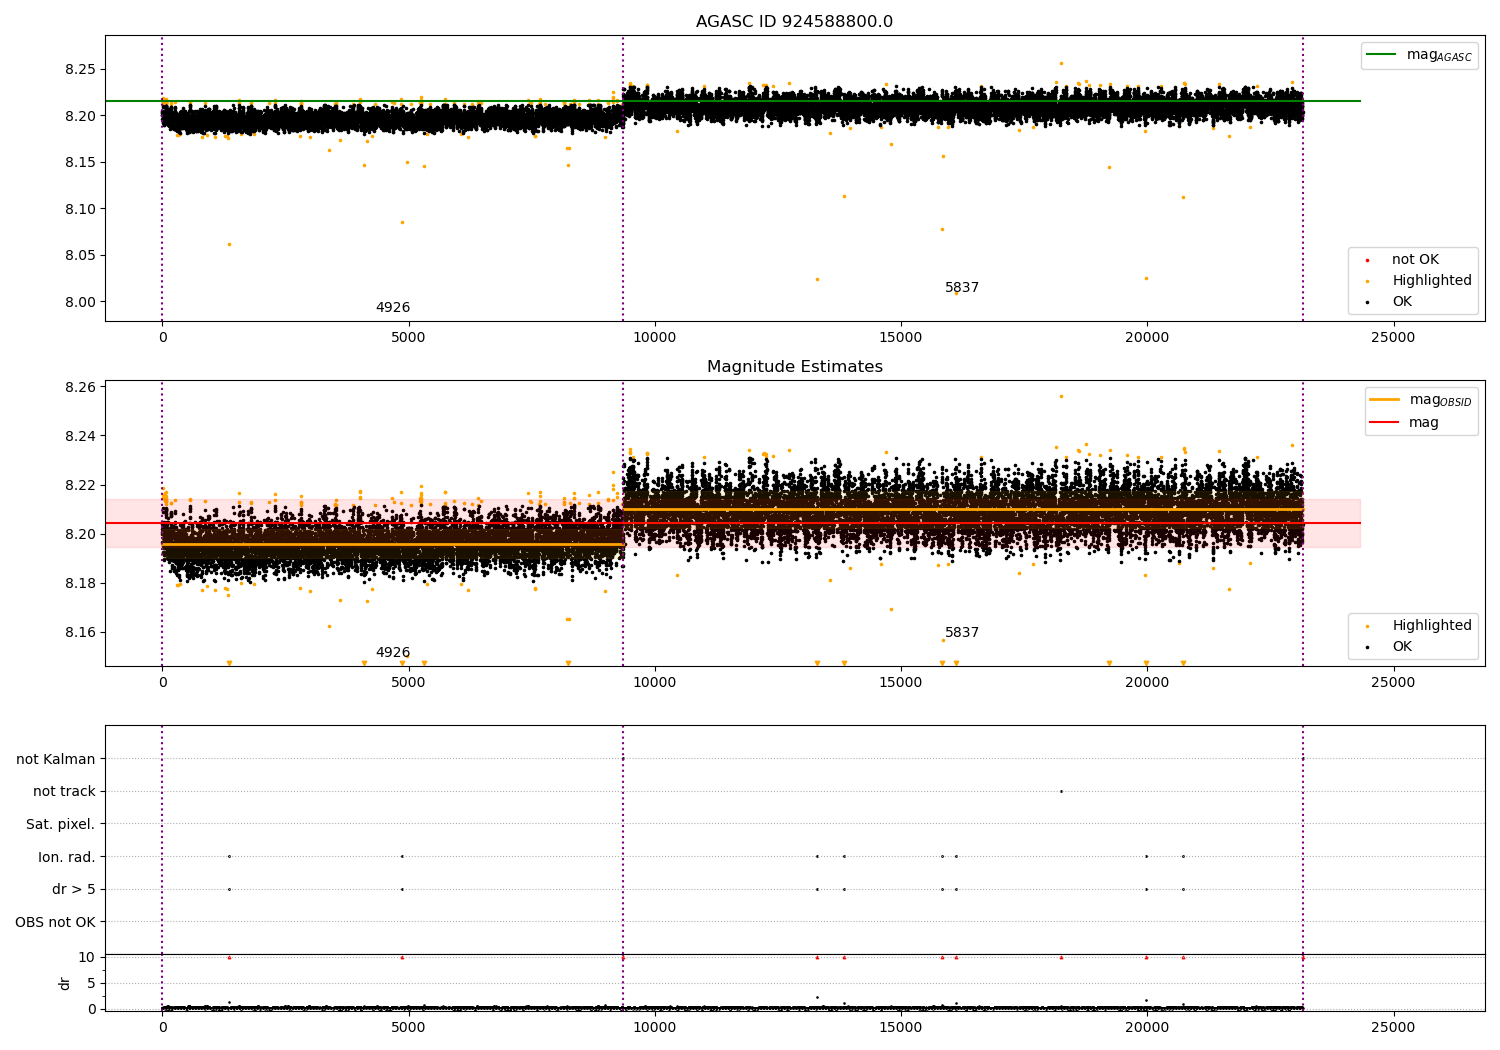Select "OK" legend entry below Highlighted in AGASC plot
Screen dimensions: 1500x1050
point(1402,302)
